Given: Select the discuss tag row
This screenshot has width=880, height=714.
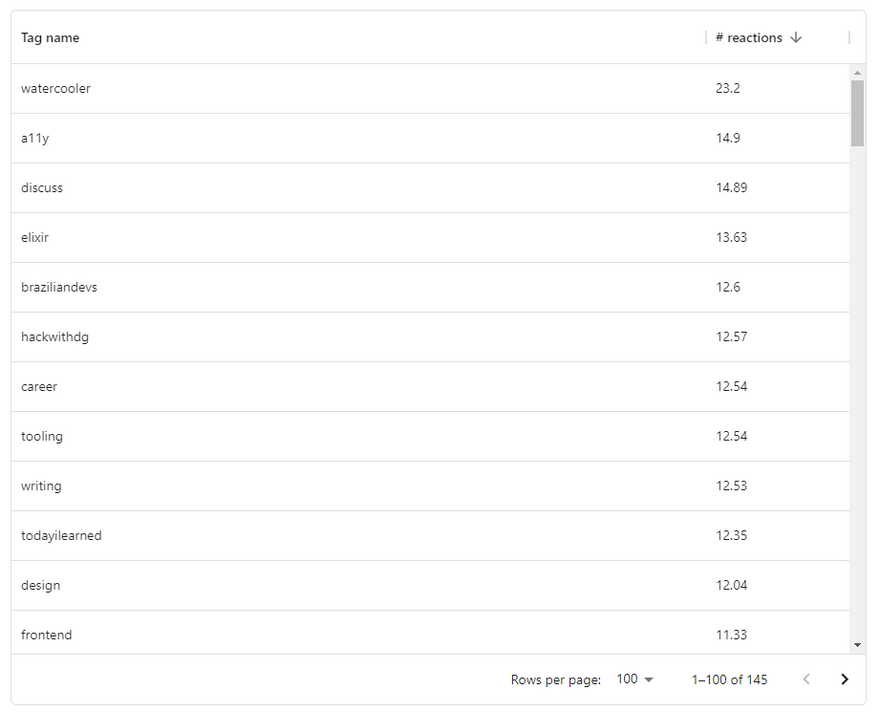Looking at the screenshot, I should (x=430, y=188).
